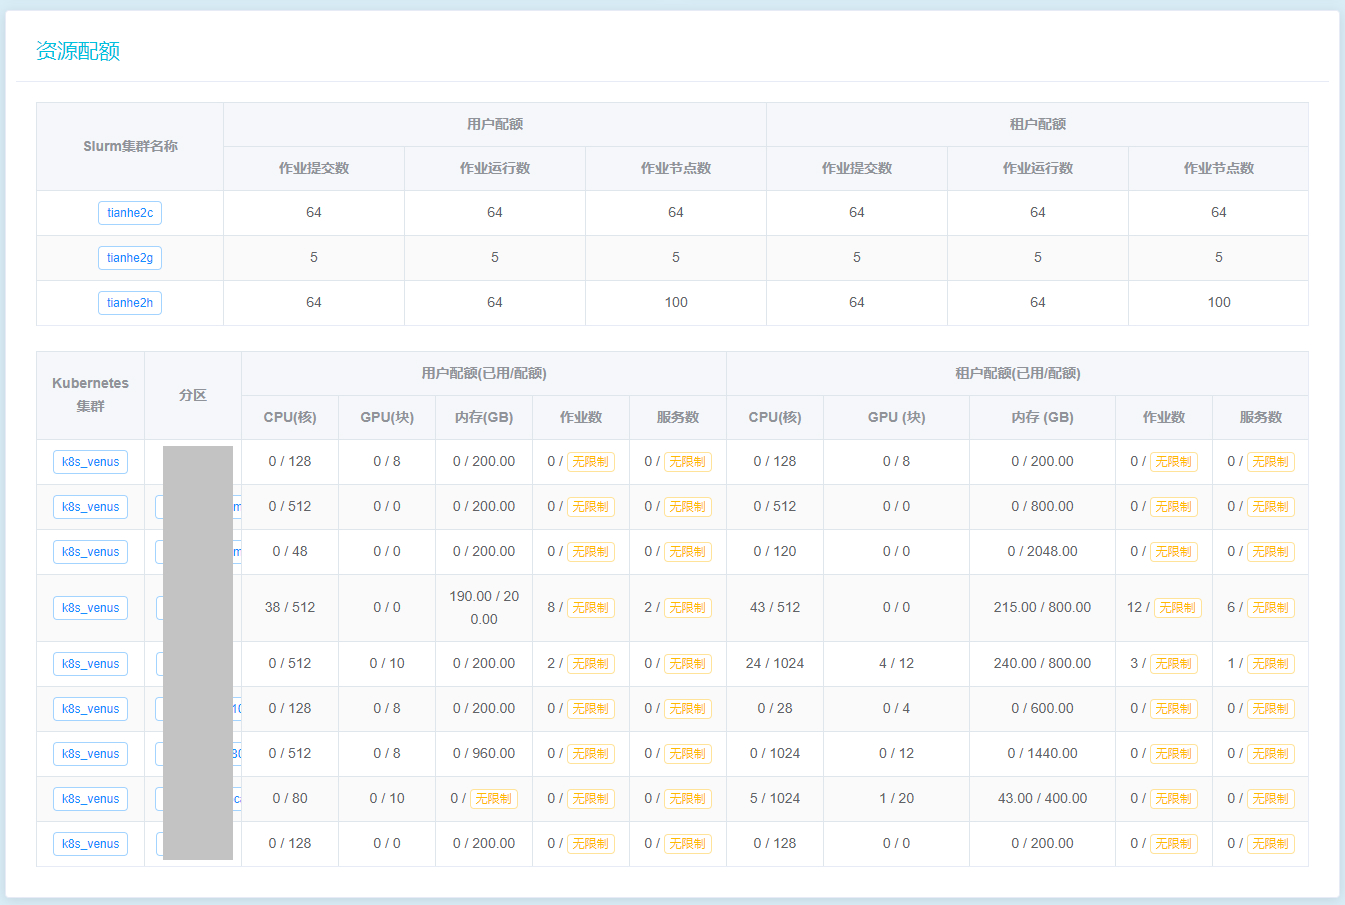The height and width of the screenshot is (905, 1345).
Task: Click the 无限制 tag beside '8 /'
Action: click(590, 608)
